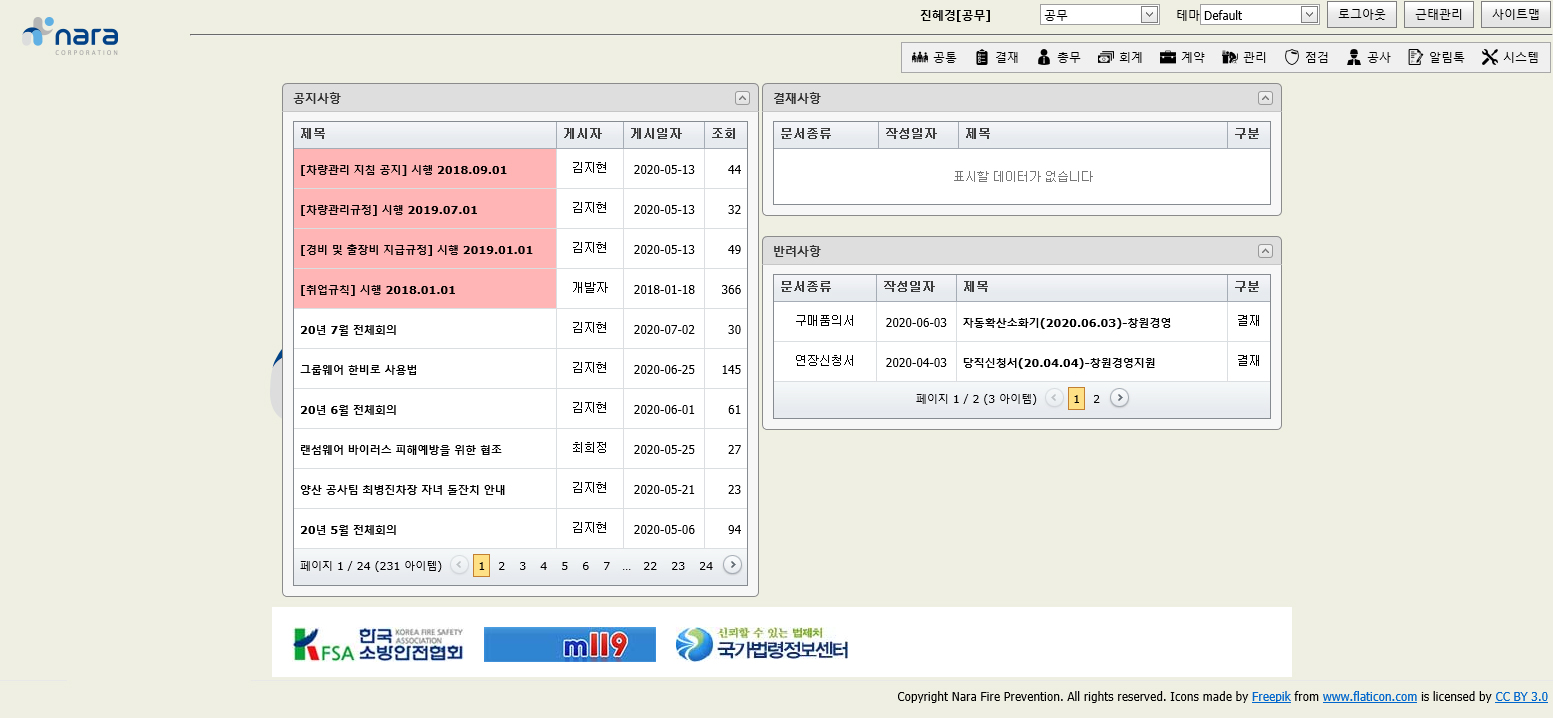
Task: Go to page 2 of 공지사항 pagination
Action: click(x=501, y=565)
